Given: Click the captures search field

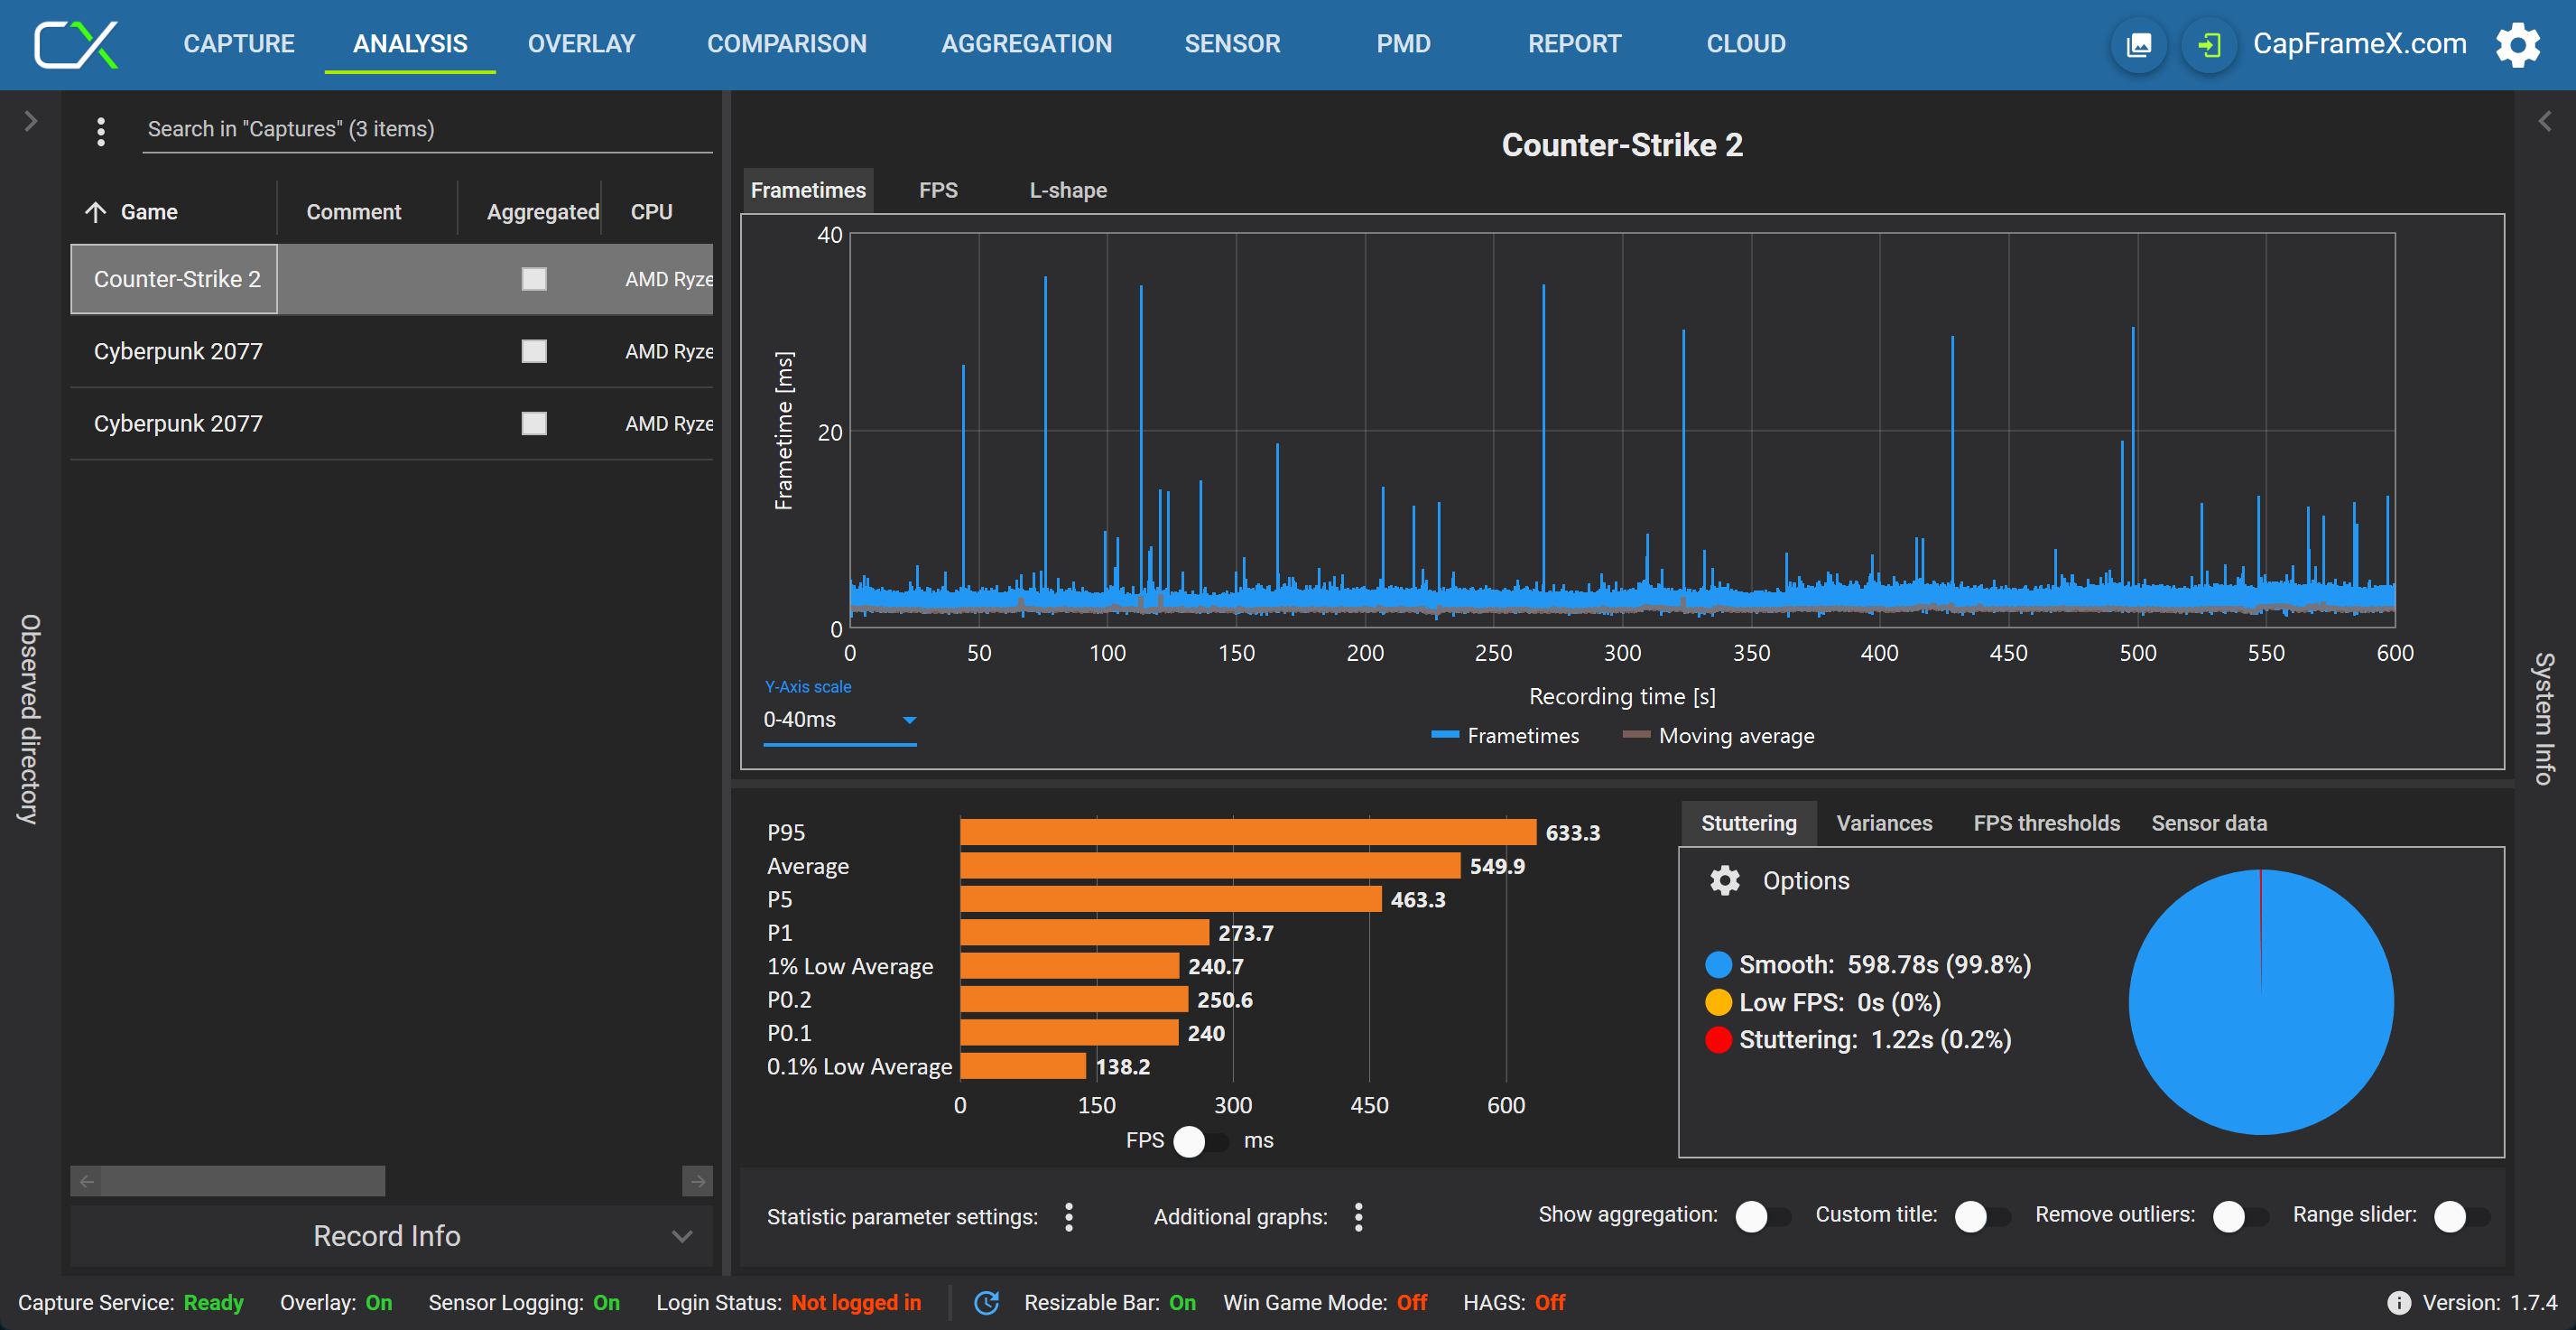Looking at the screenshot, I should click(x=427, y=129).
